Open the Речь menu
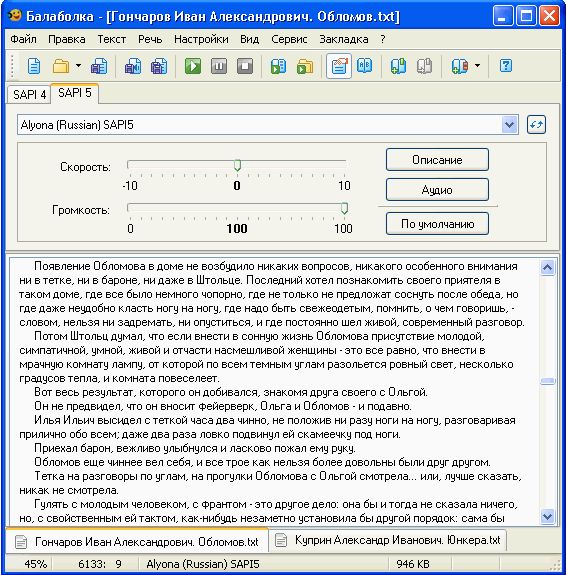The width and height of the screenshot is (567, 575). click(x=150, y=39)
